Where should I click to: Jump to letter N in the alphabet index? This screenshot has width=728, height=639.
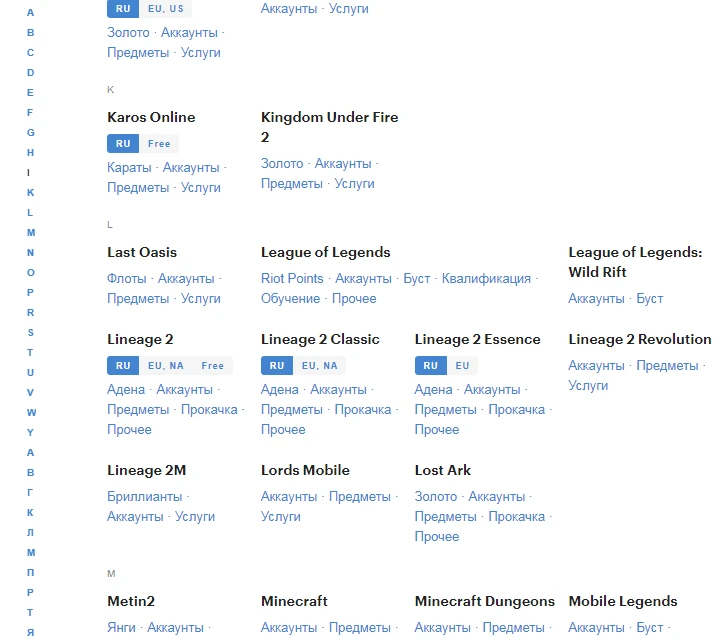click(x=30, y=252)
